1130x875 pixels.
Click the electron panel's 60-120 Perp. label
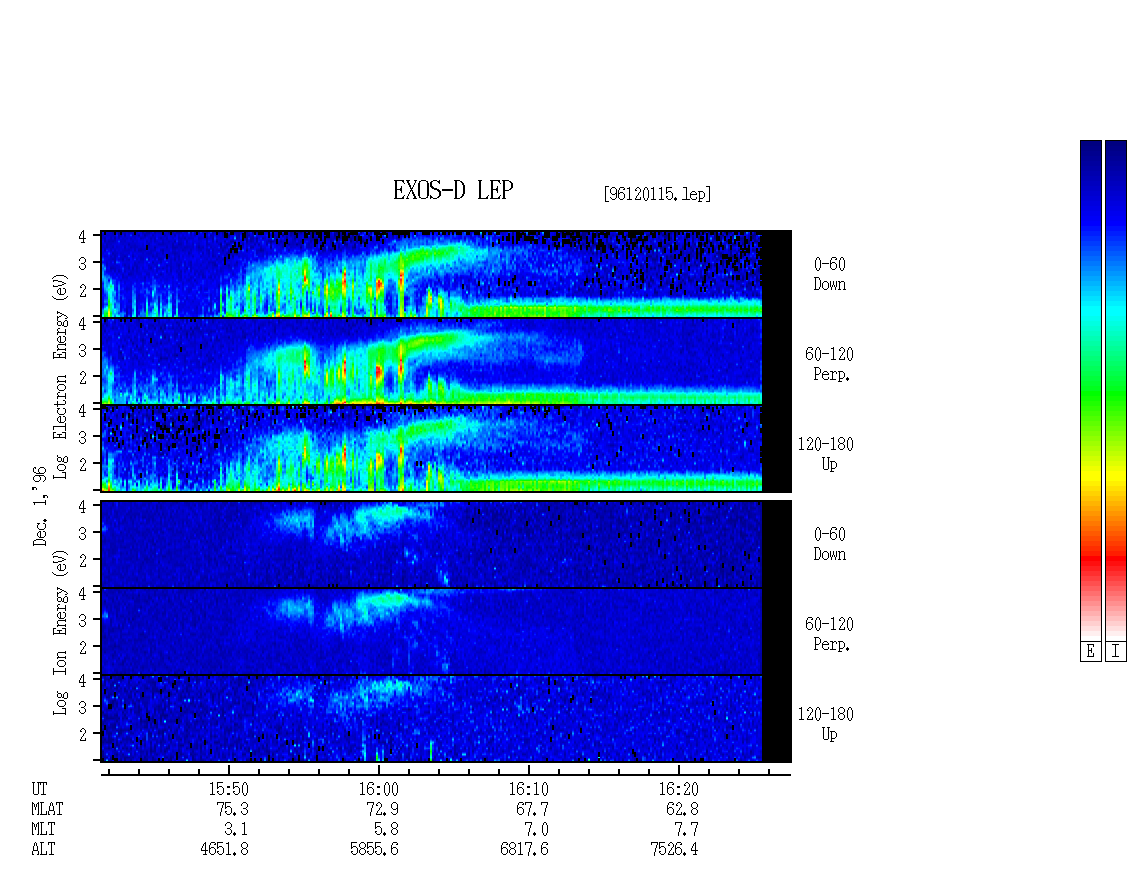point(829,364)
